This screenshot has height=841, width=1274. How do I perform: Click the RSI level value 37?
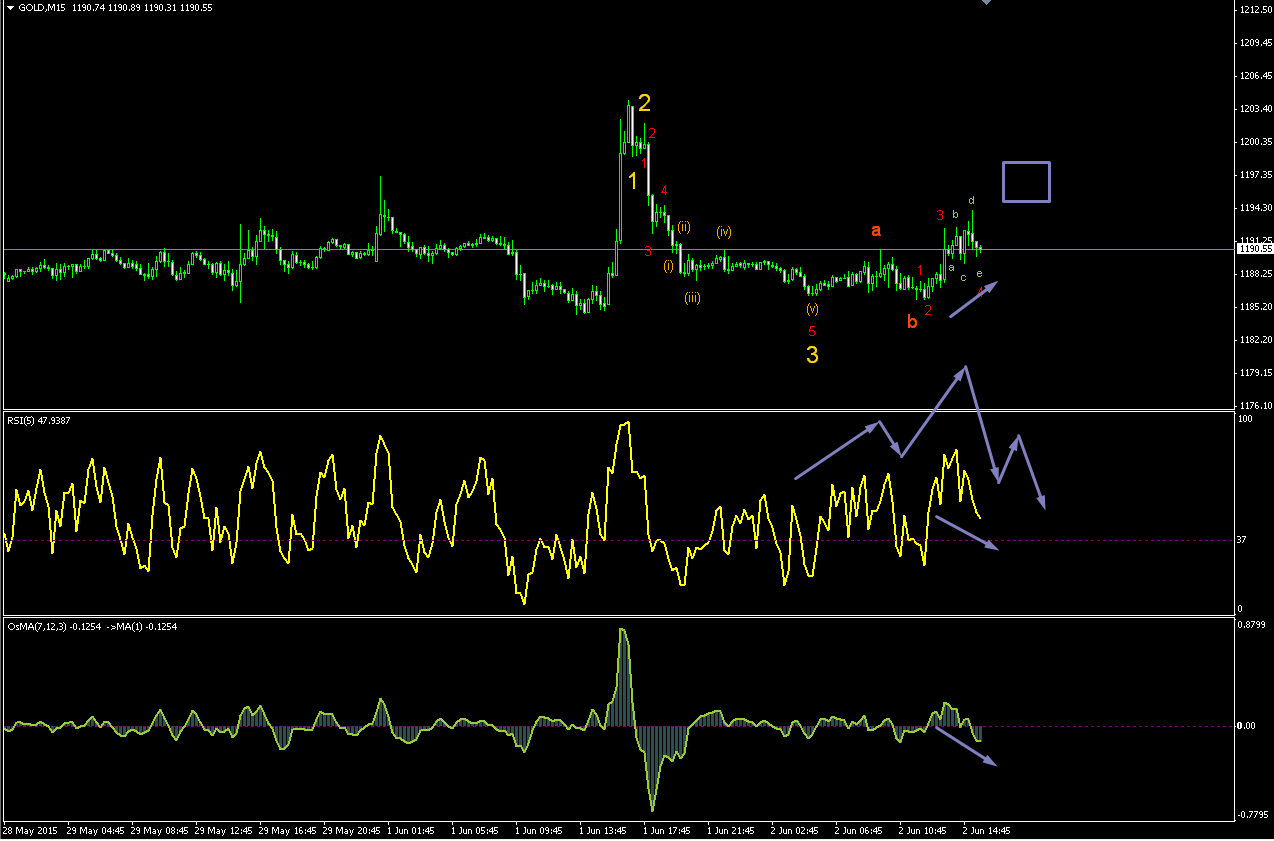tap(1243, 541)
